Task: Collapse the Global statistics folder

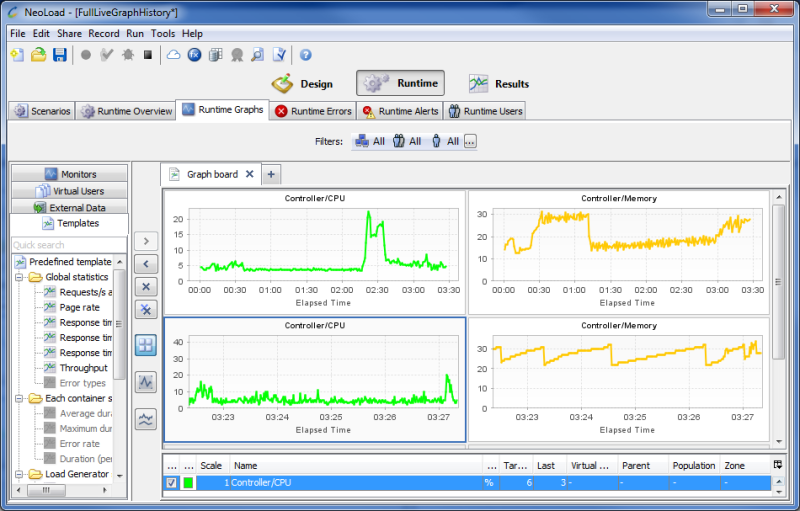Action: click(20, 277)
